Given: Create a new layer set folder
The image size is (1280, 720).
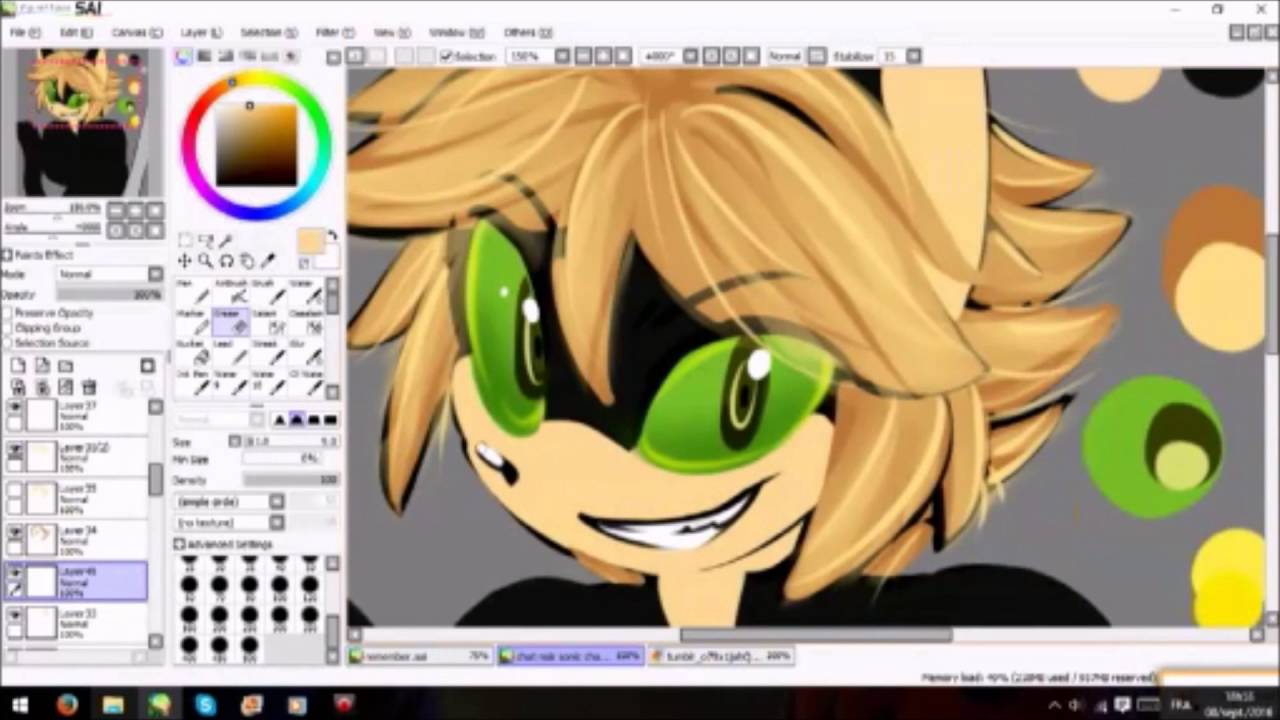Looking at the screenshot, I should point(66,365).
